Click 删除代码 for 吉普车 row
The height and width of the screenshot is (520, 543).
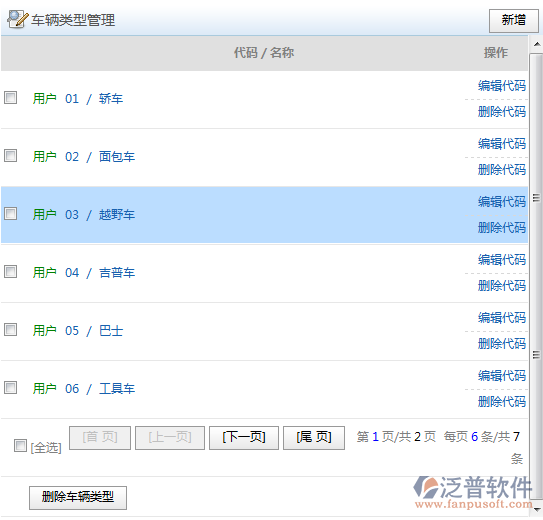point(502,286)
